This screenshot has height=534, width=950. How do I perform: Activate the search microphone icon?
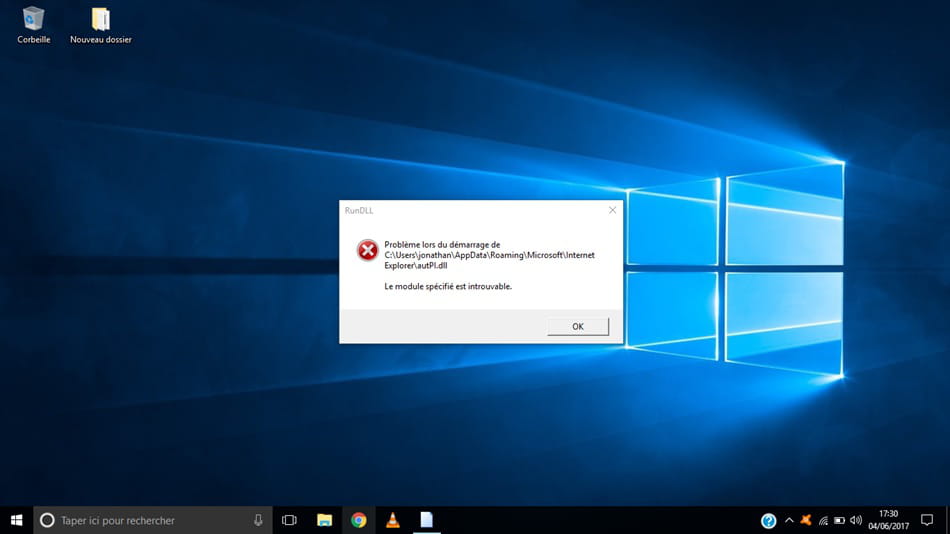coord(258,520)
